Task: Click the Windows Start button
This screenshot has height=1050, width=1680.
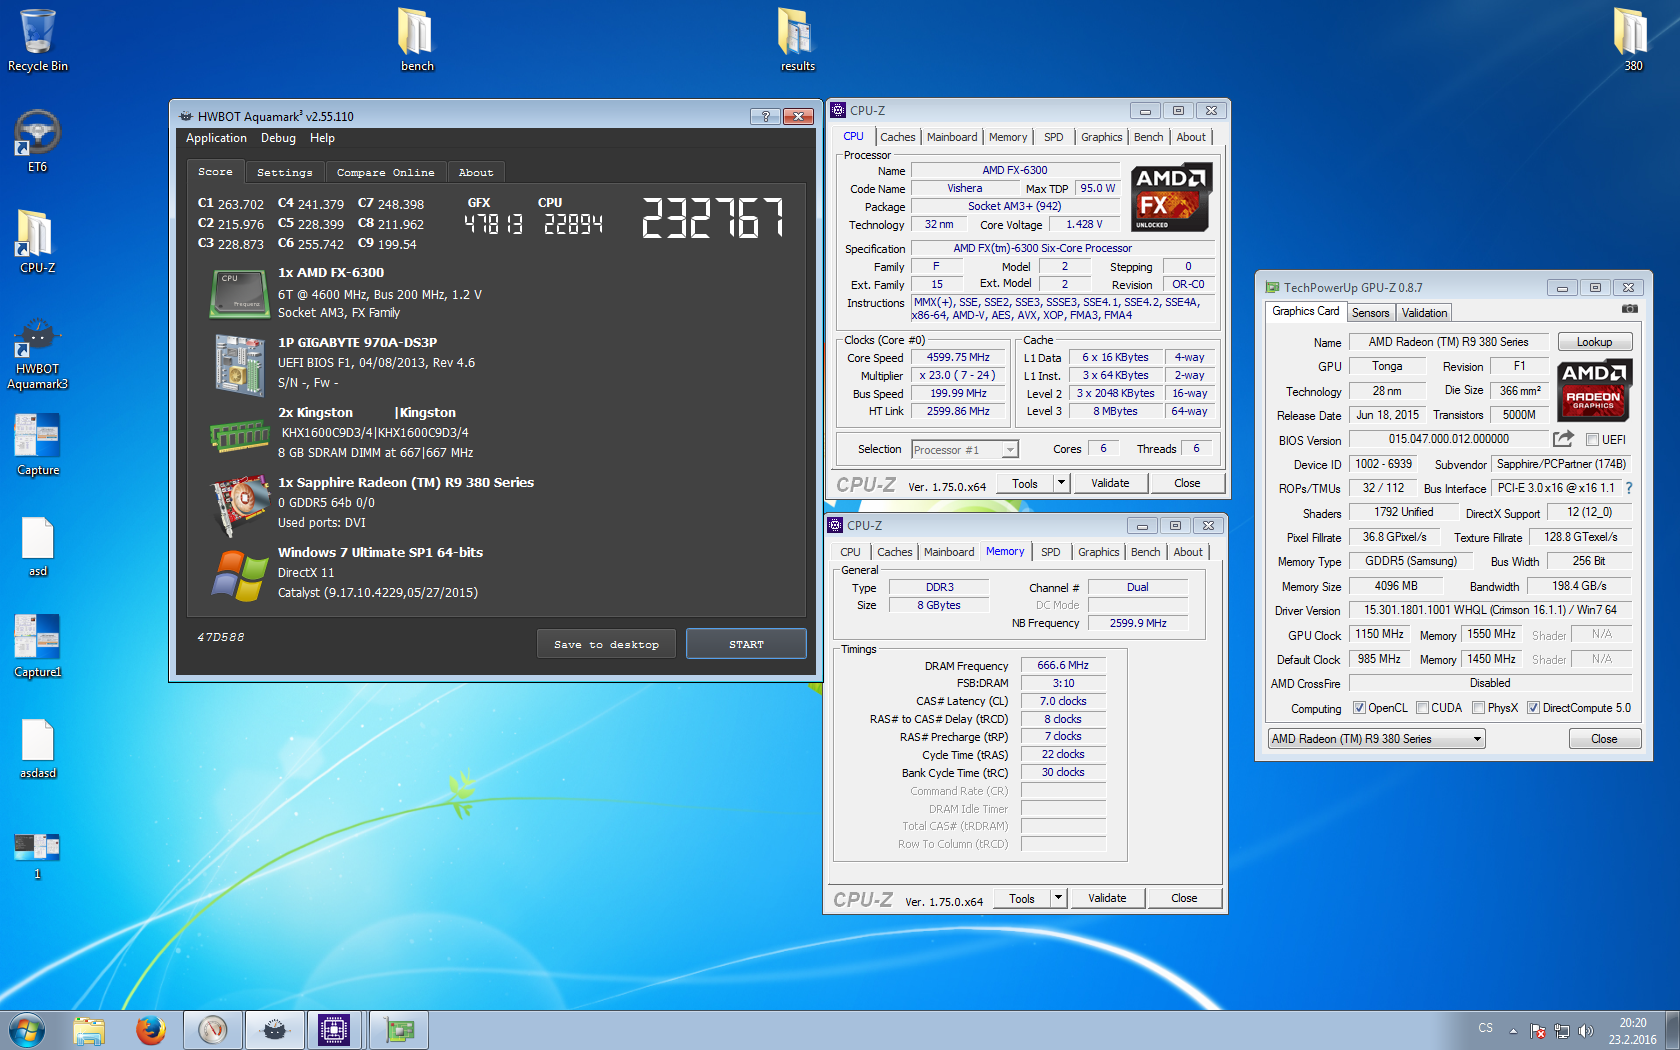Action: click(x=27, y=1030)
